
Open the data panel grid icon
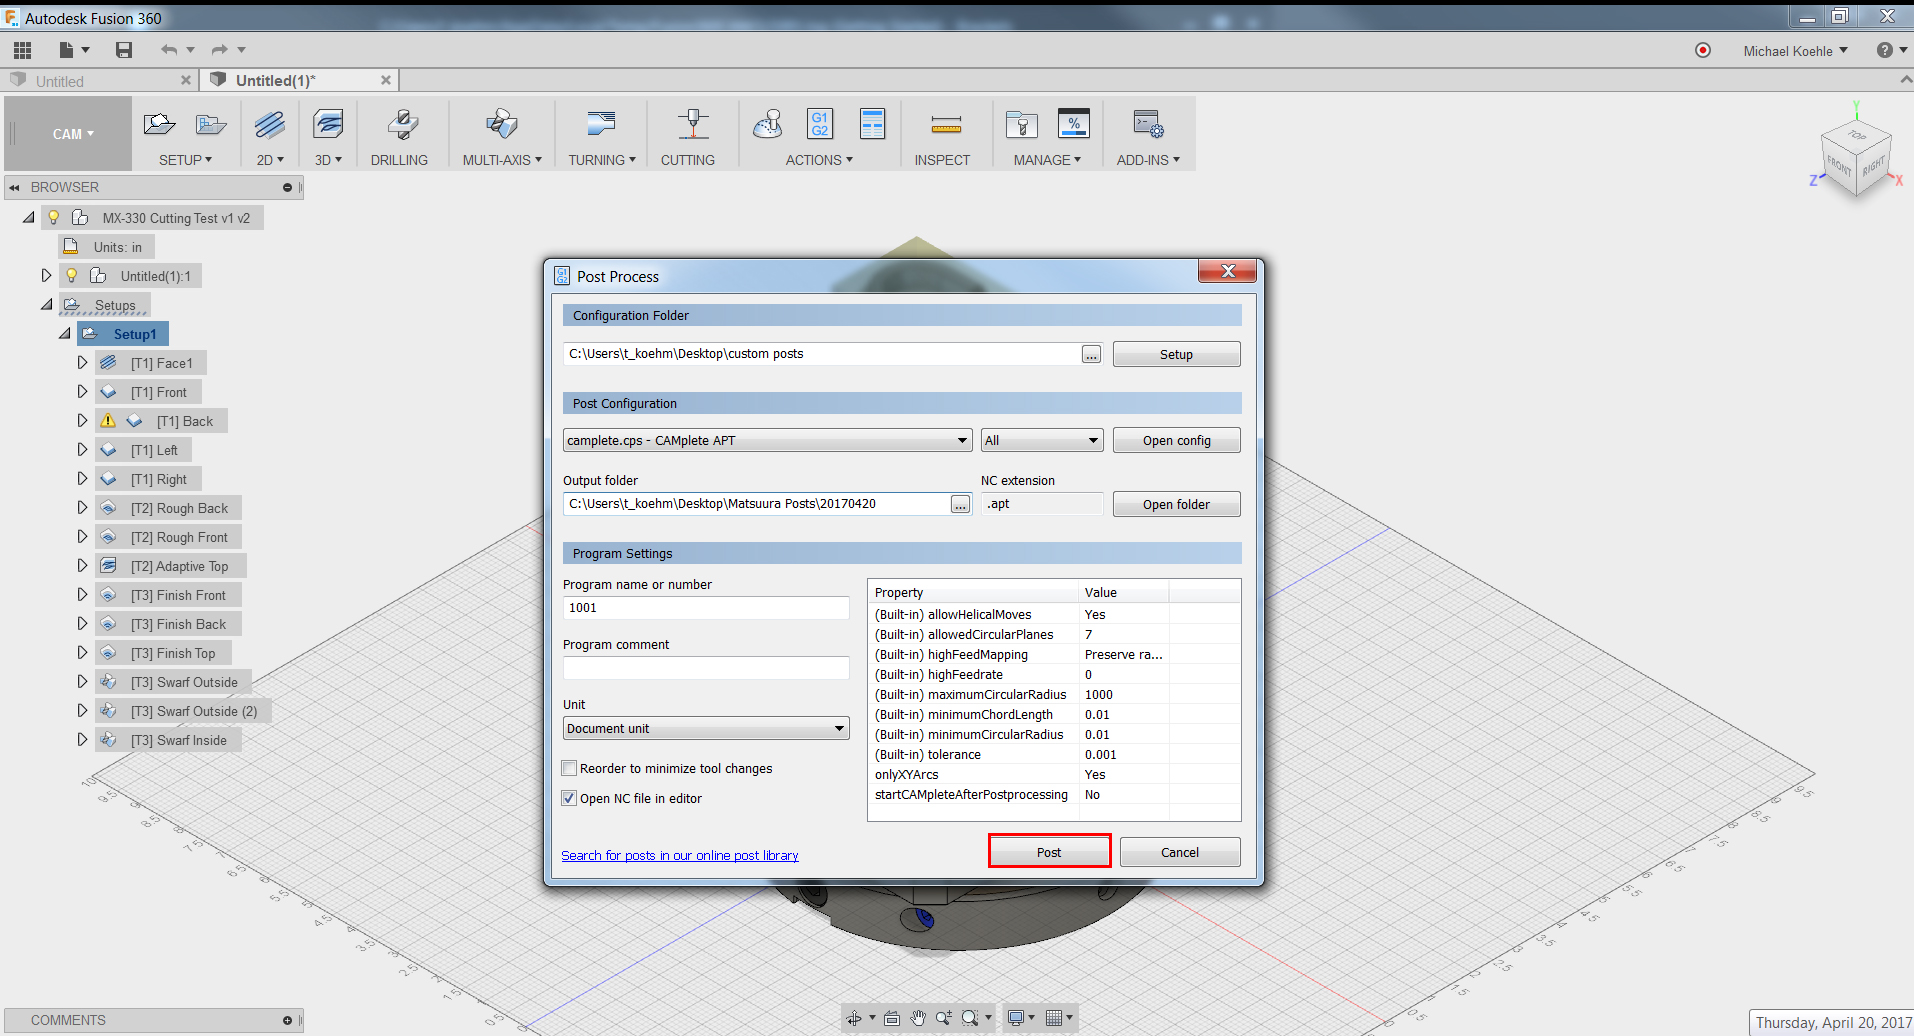tap(22, 50)
